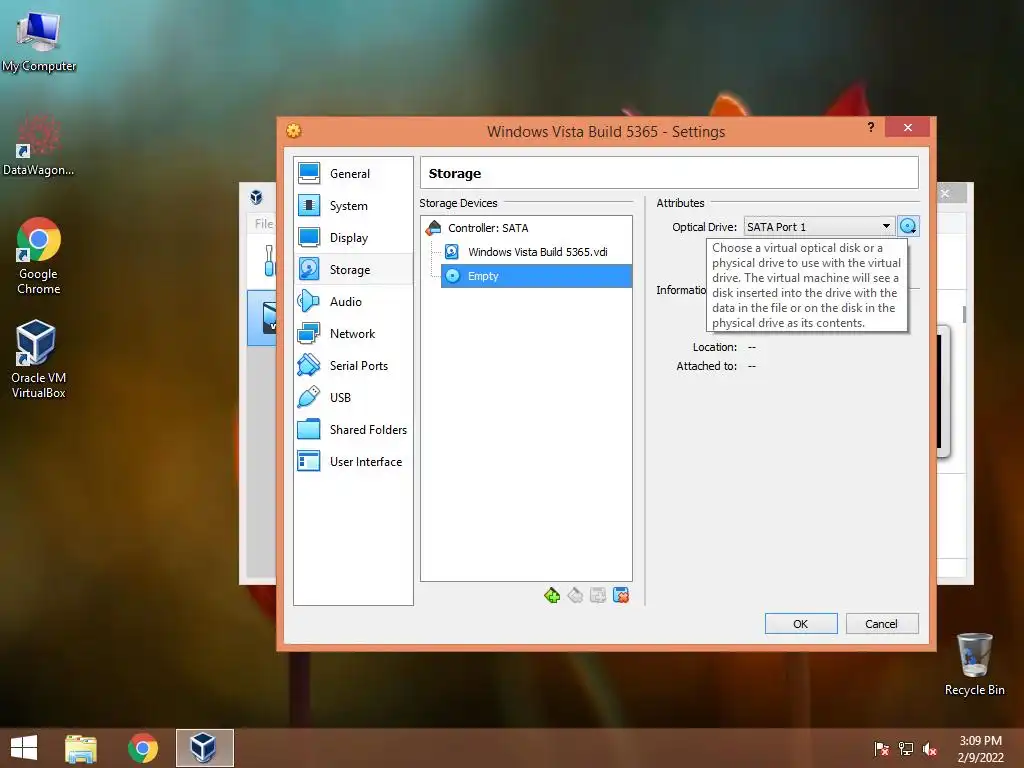Open the Oracle VM VirtualBox desktop shortcut
The width and height of the screenshot is (1024, 768).
click(39, 359)
